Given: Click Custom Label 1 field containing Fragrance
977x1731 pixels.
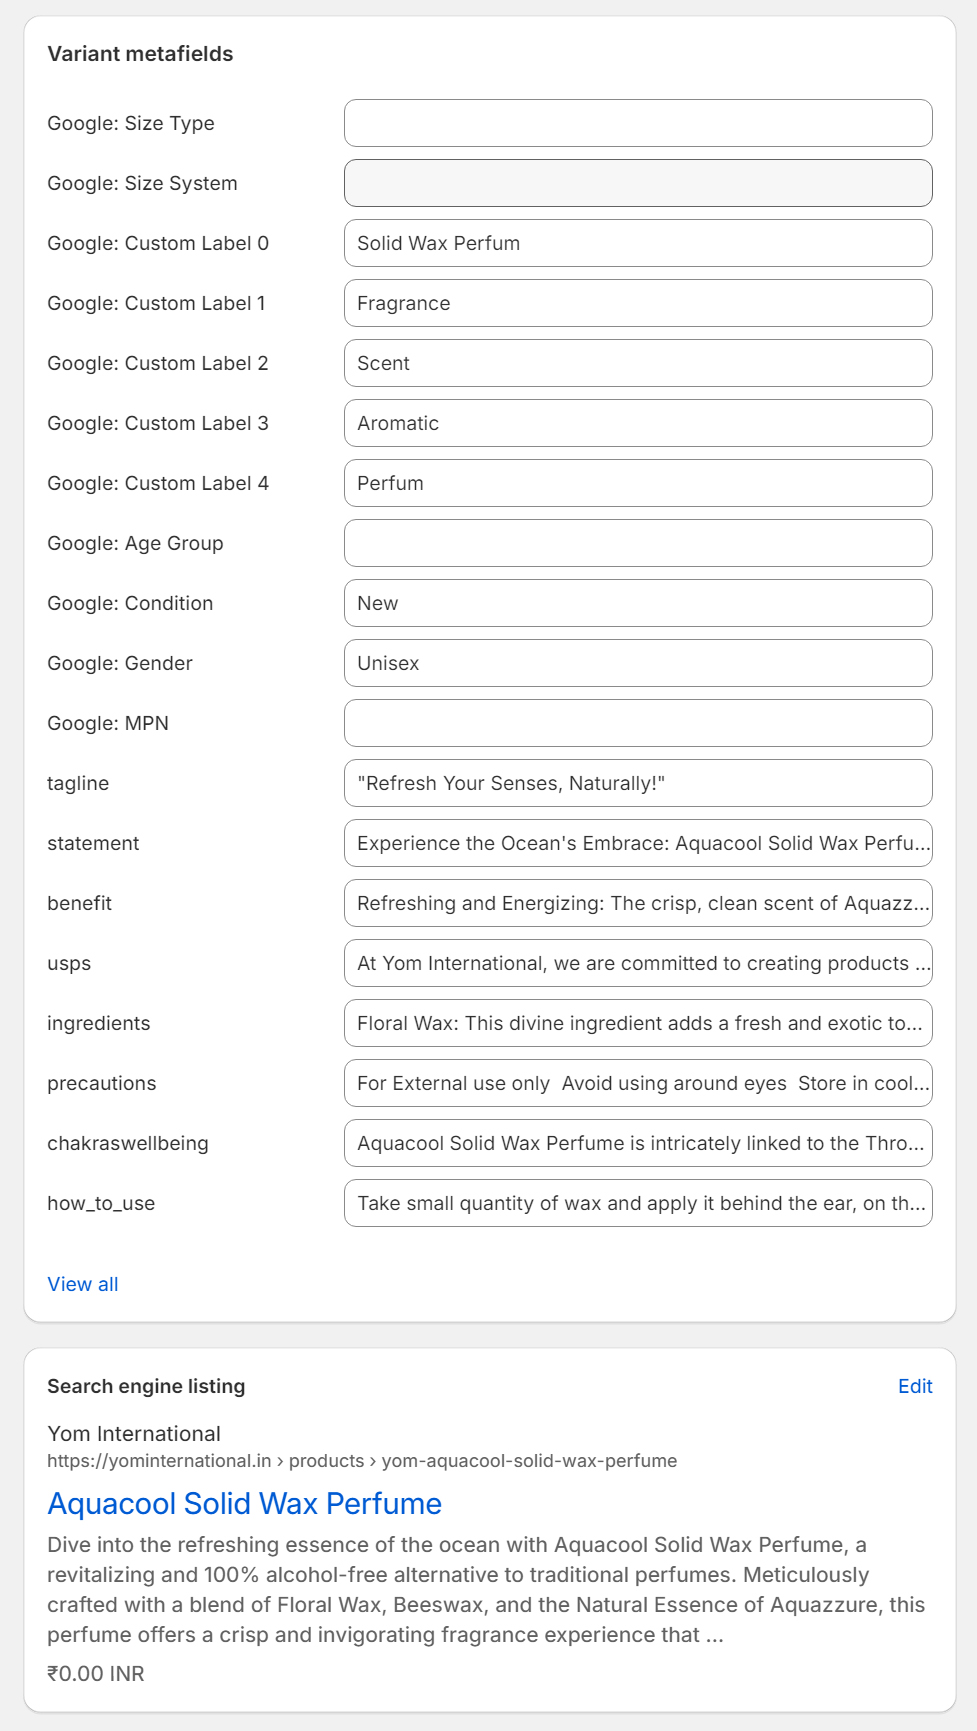Looking at the screenshot, I should [x=638, y=303].
